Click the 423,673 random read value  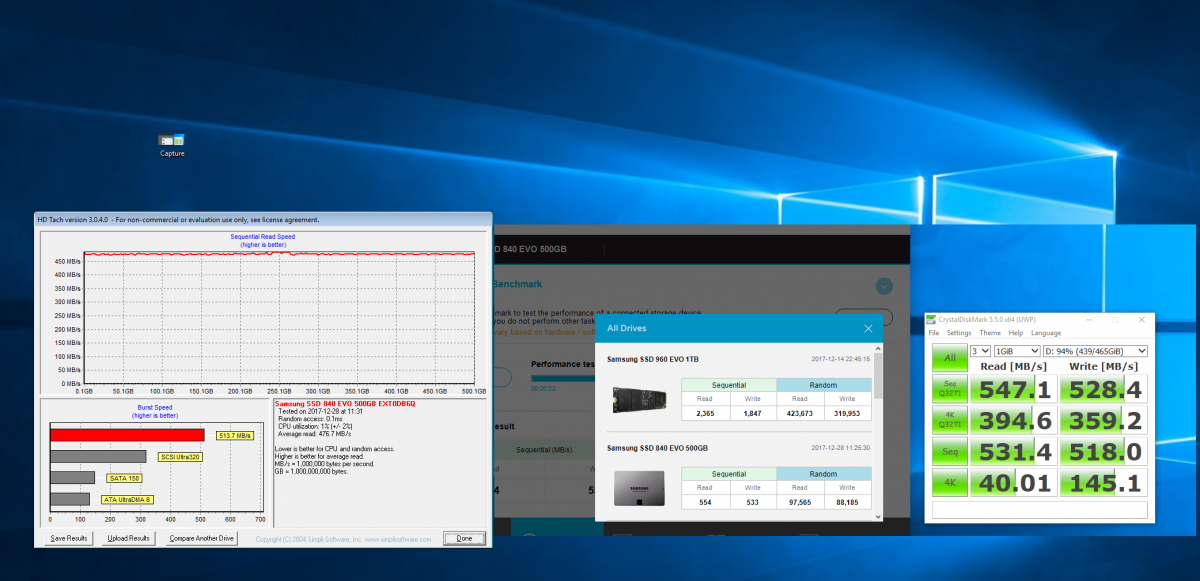(x=800, y=413)
